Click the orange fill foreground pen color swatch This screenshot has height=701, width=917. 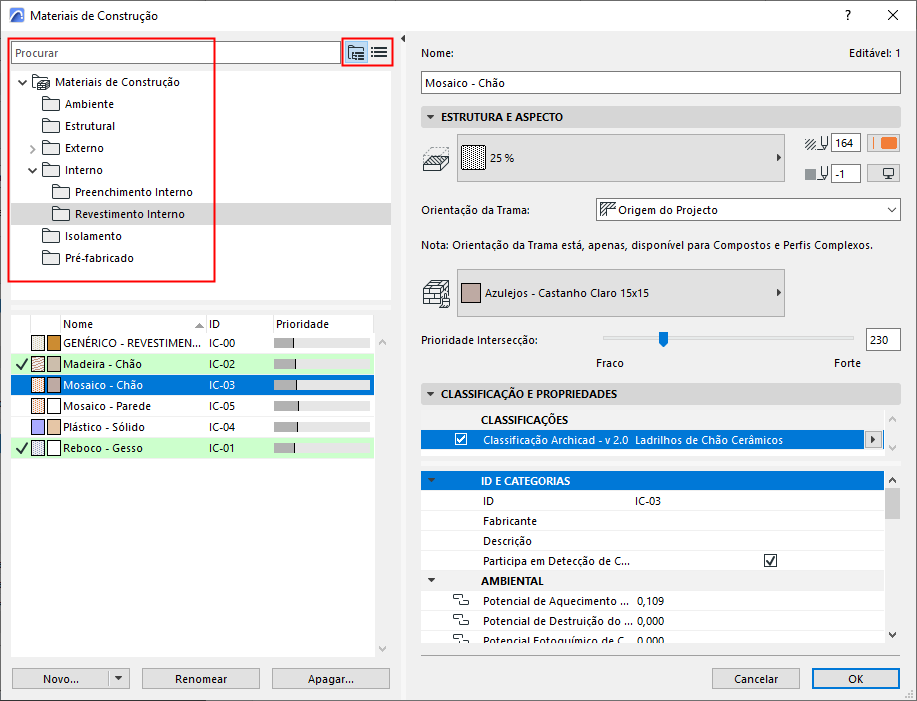[883, 143]
